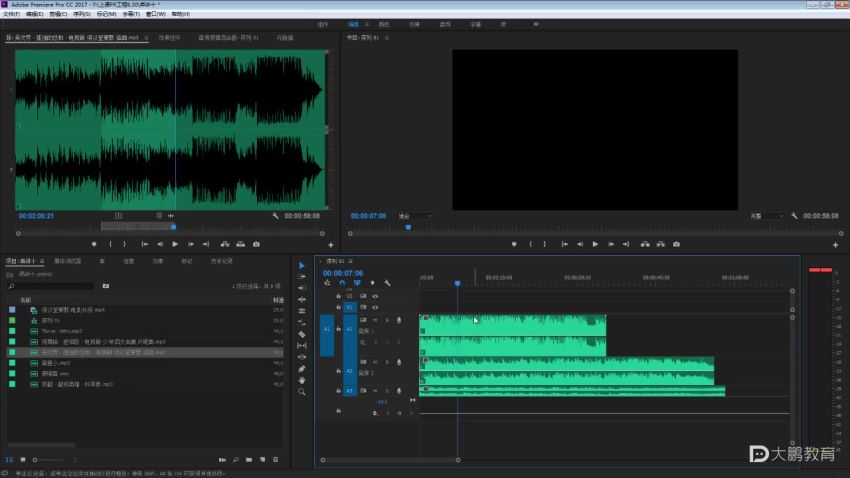Export frame from the Program monitor
Image resolution: width=850 pixels, height=478 pixels.
pyautogui.click(x=677, y=244)
